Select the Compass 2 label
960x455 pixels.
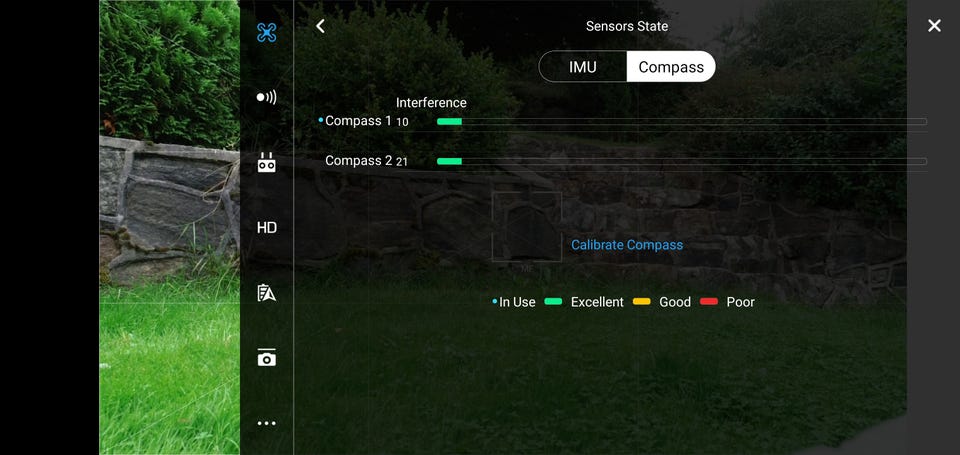[358, 160]
